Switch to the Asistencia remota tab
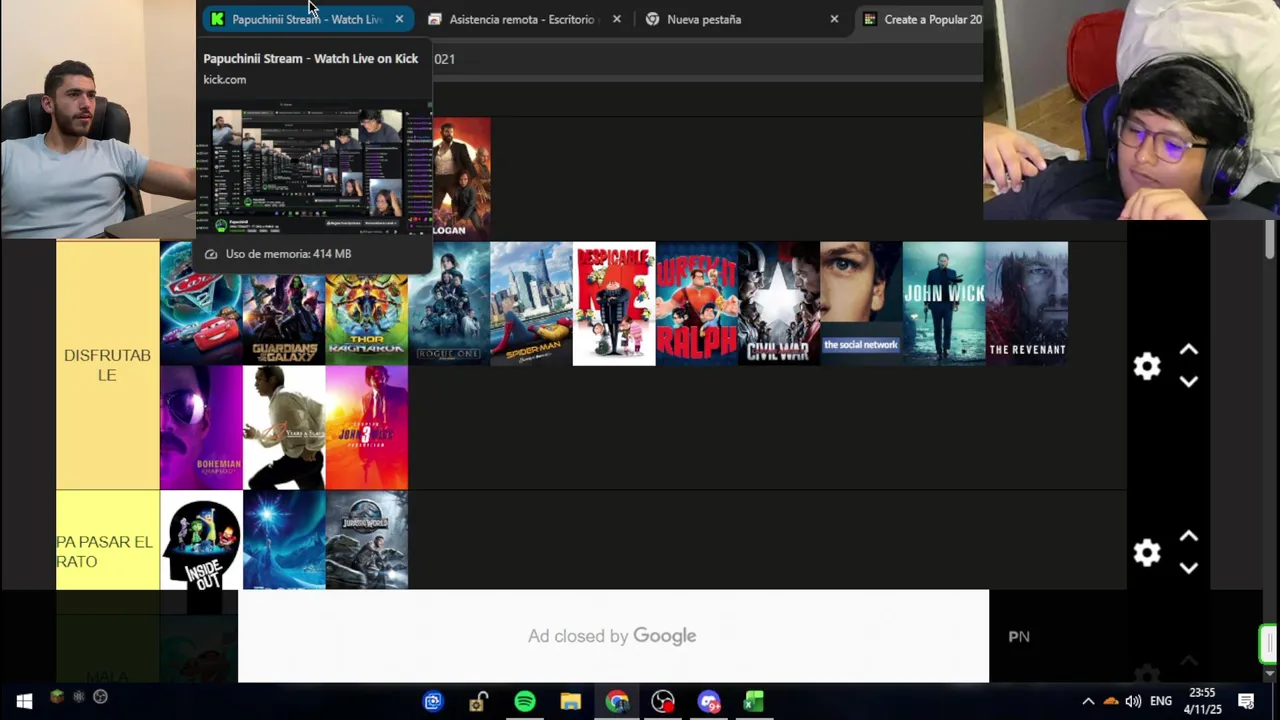1280x720 pixels. coord(524,19)
